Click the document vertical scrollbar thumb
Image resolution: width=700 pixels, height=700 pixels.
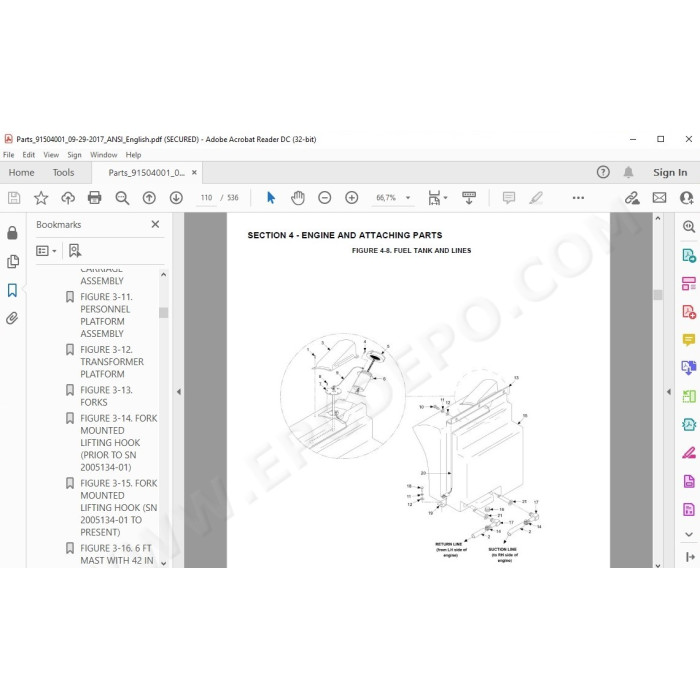pyautogui.click(x=658, y=295)
